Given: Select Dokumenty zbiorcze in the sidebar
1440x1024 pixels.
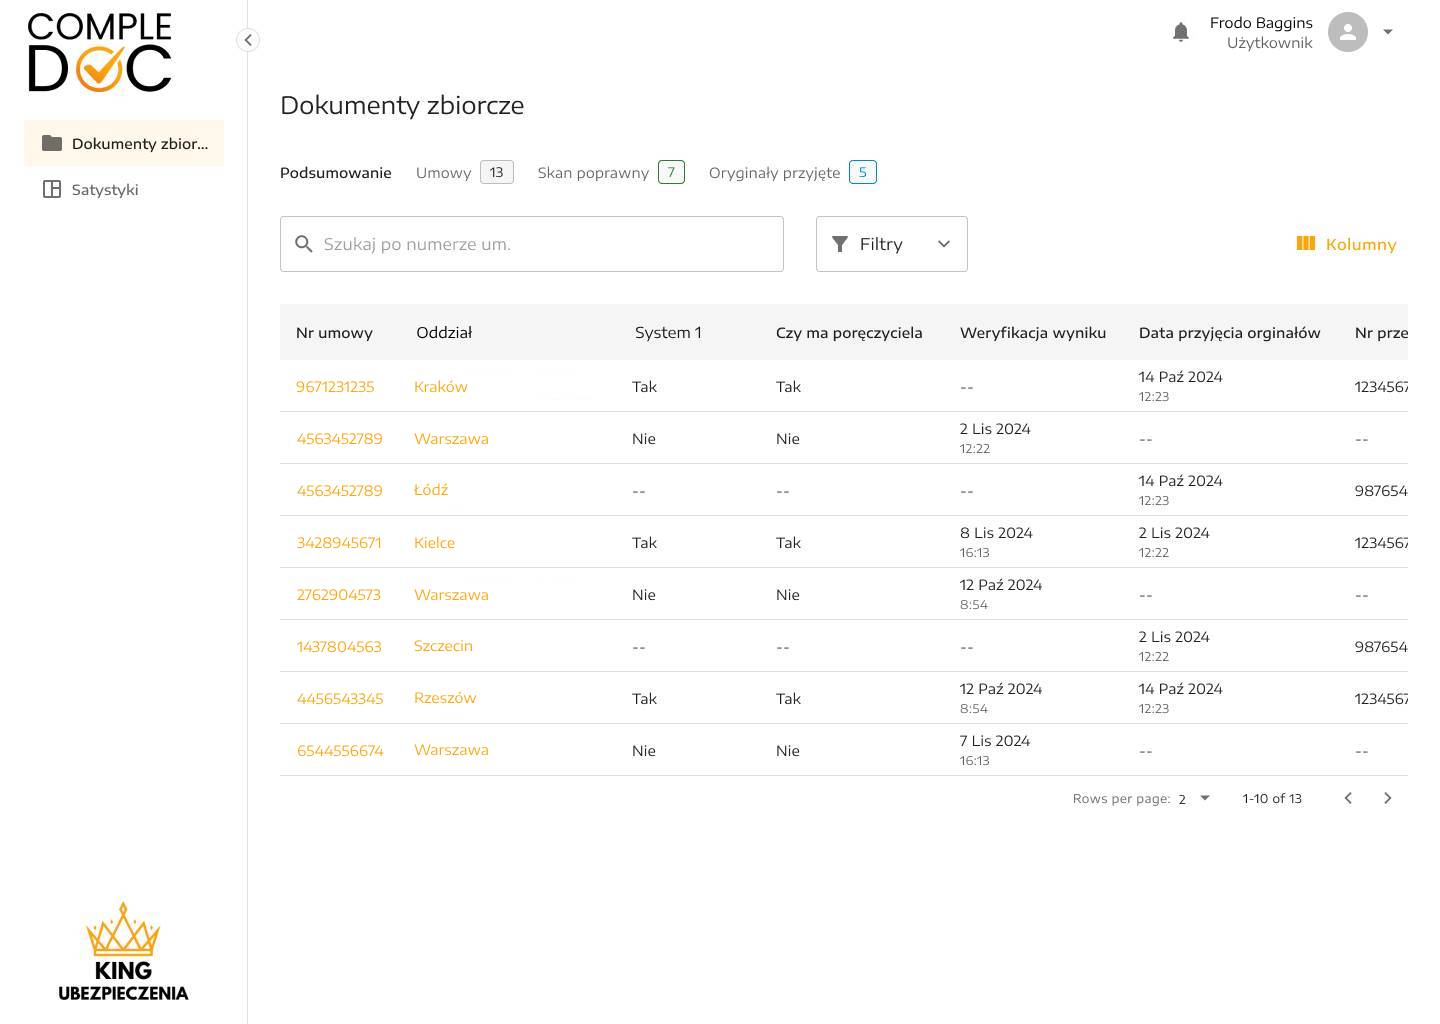Looking at the screenshot, I should coord(124,144).
